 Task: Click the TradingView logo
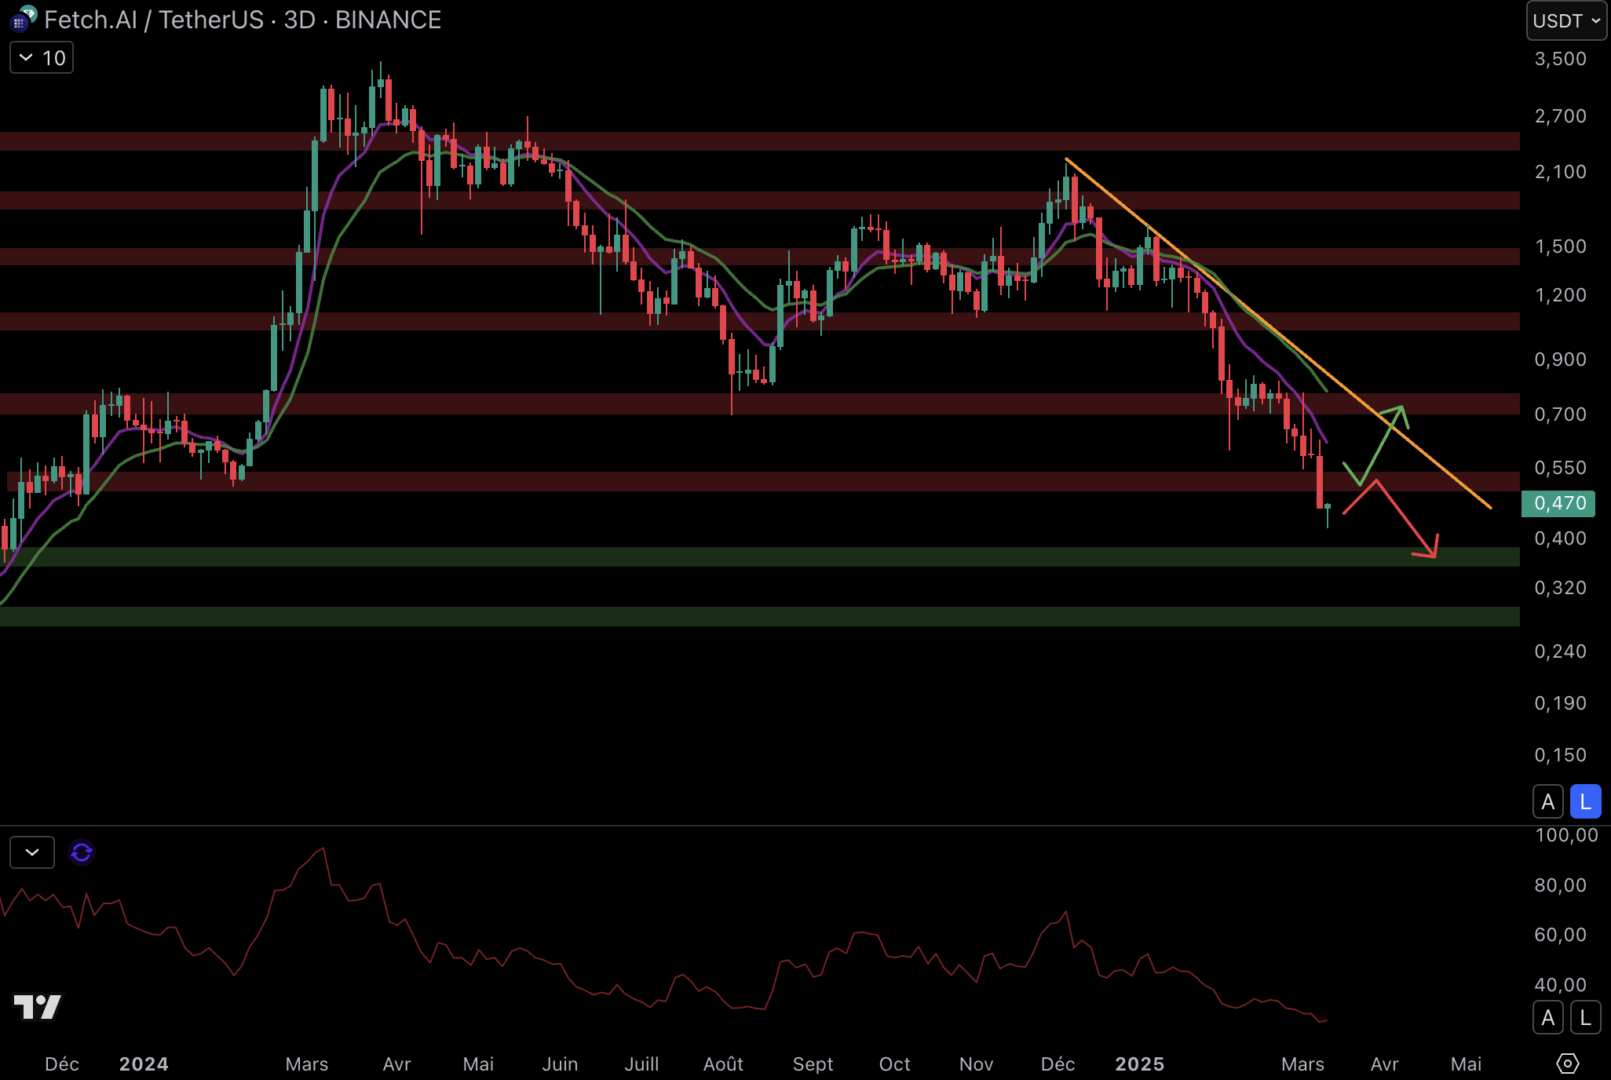point(37,1006)
